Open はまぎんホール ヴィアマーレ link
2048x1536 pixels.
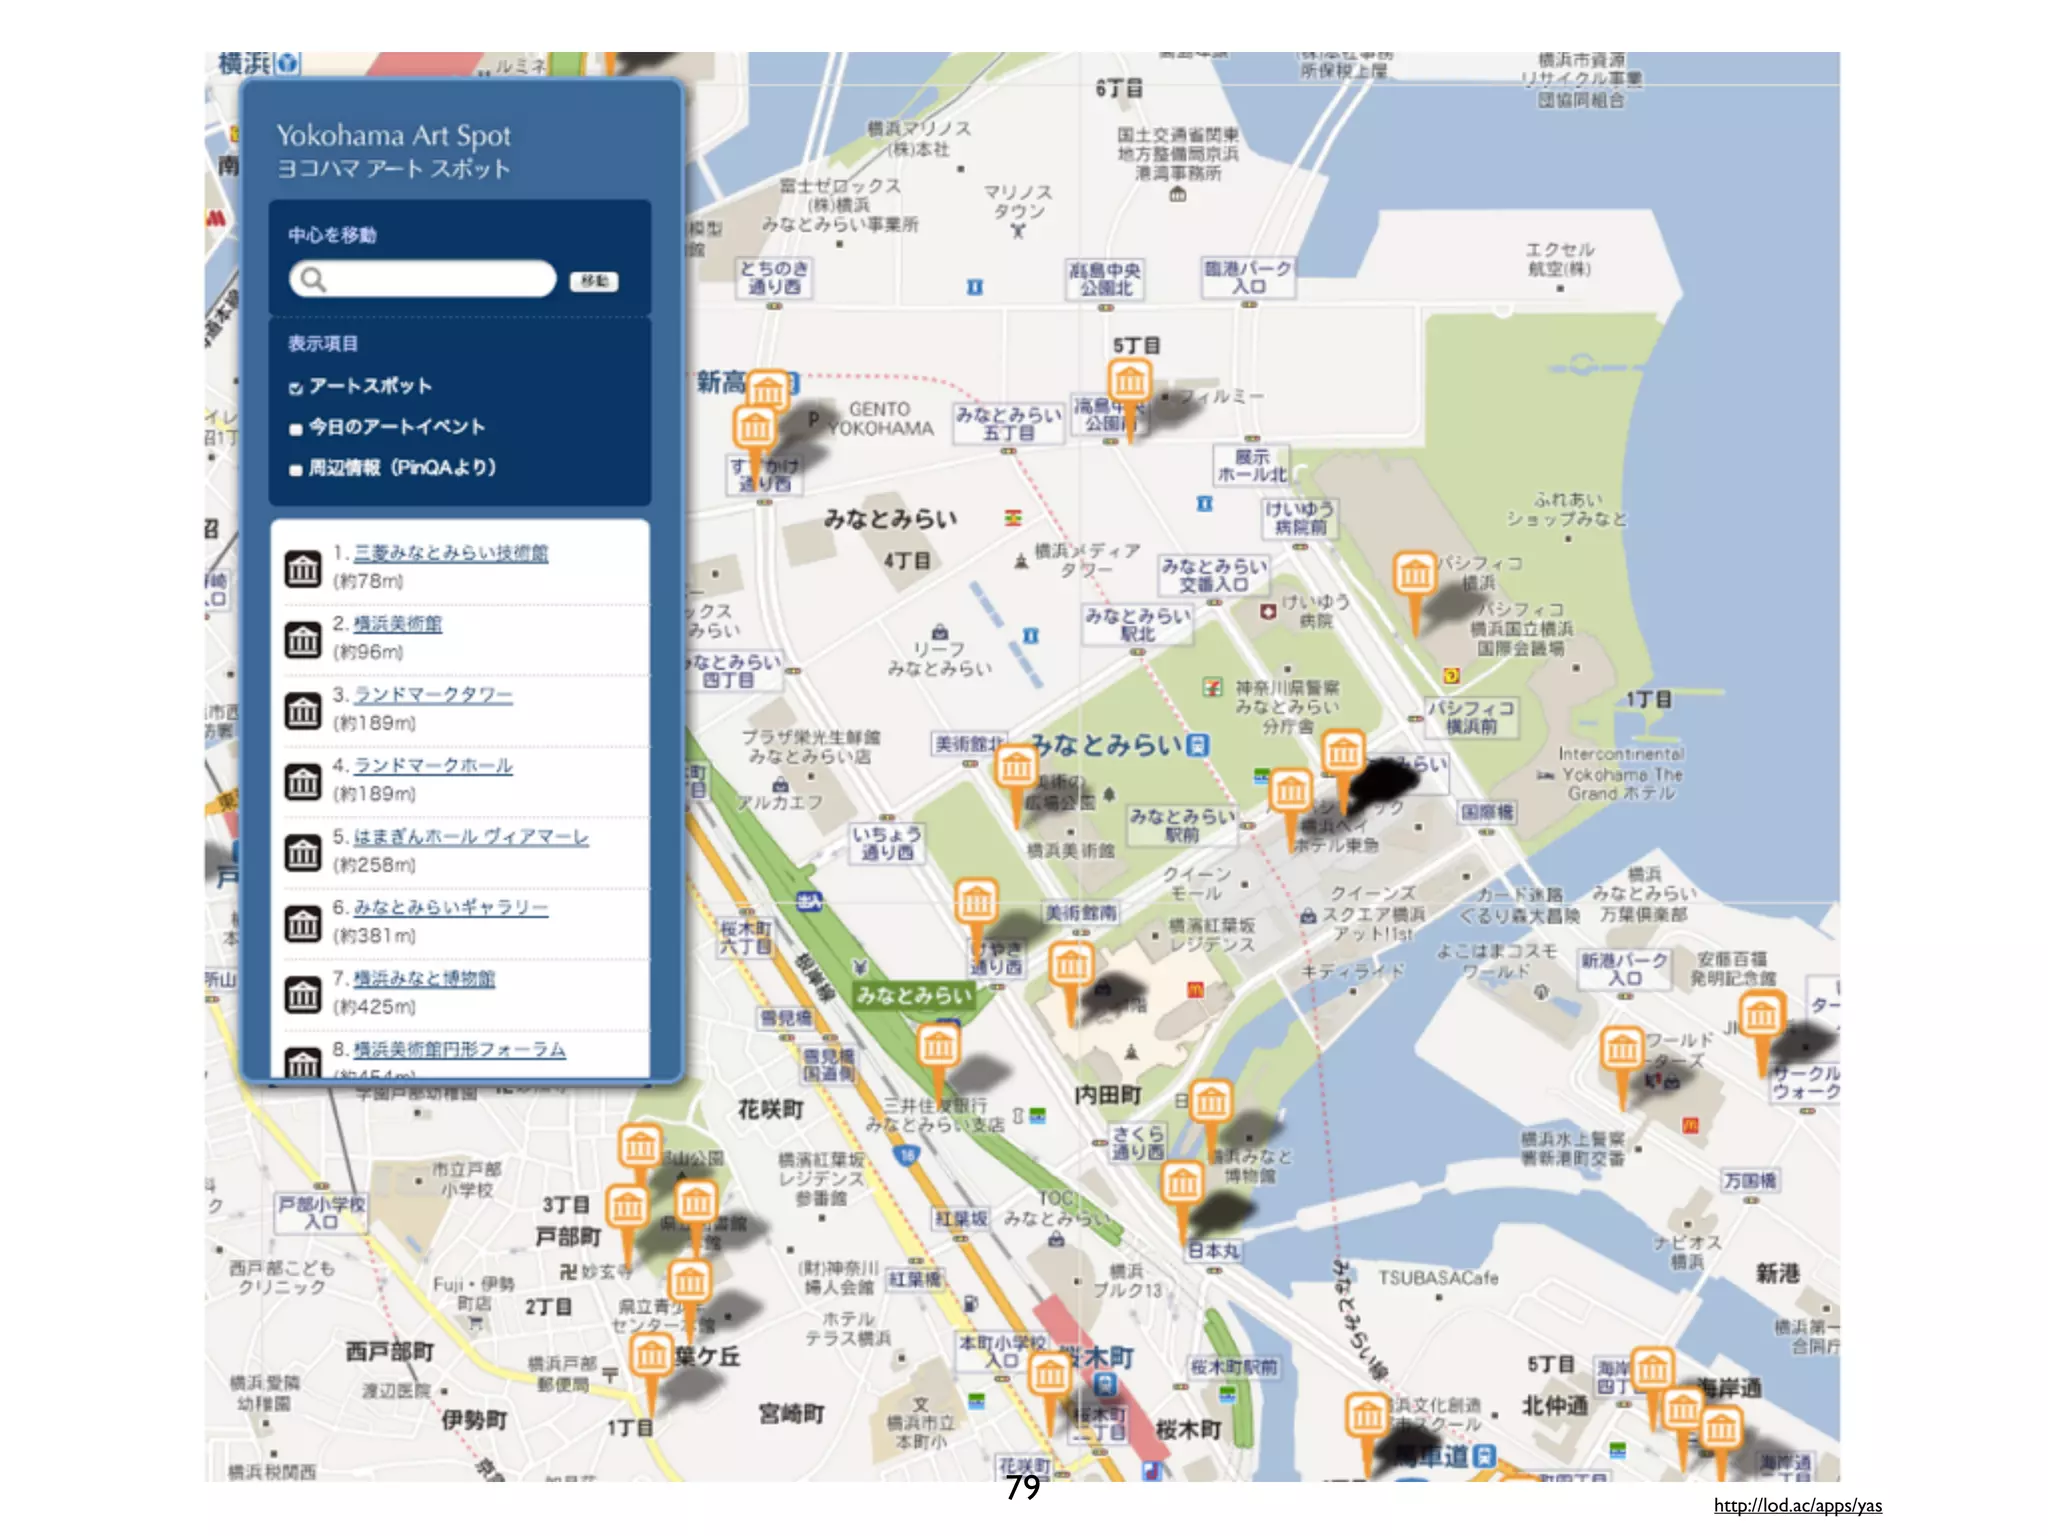[x=470, y=837]
